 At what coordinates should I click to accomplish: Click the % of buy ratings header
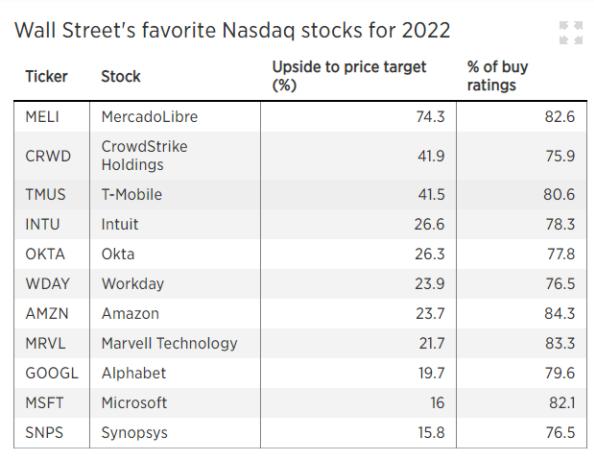(x=497, y=76)
